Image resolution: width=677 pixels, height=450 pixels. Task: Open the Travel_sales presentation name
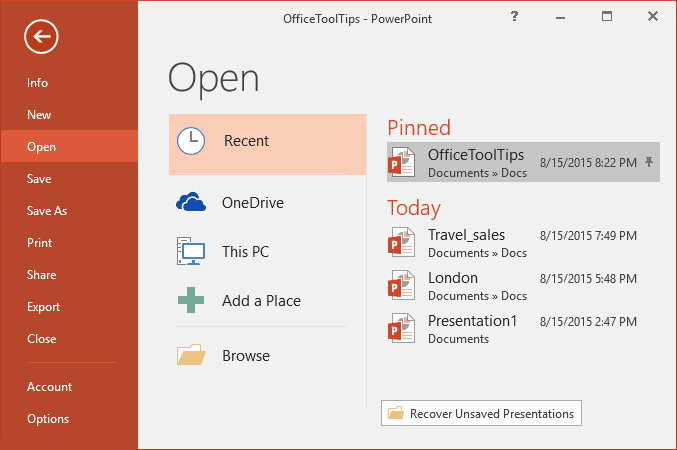click(466, 235)
